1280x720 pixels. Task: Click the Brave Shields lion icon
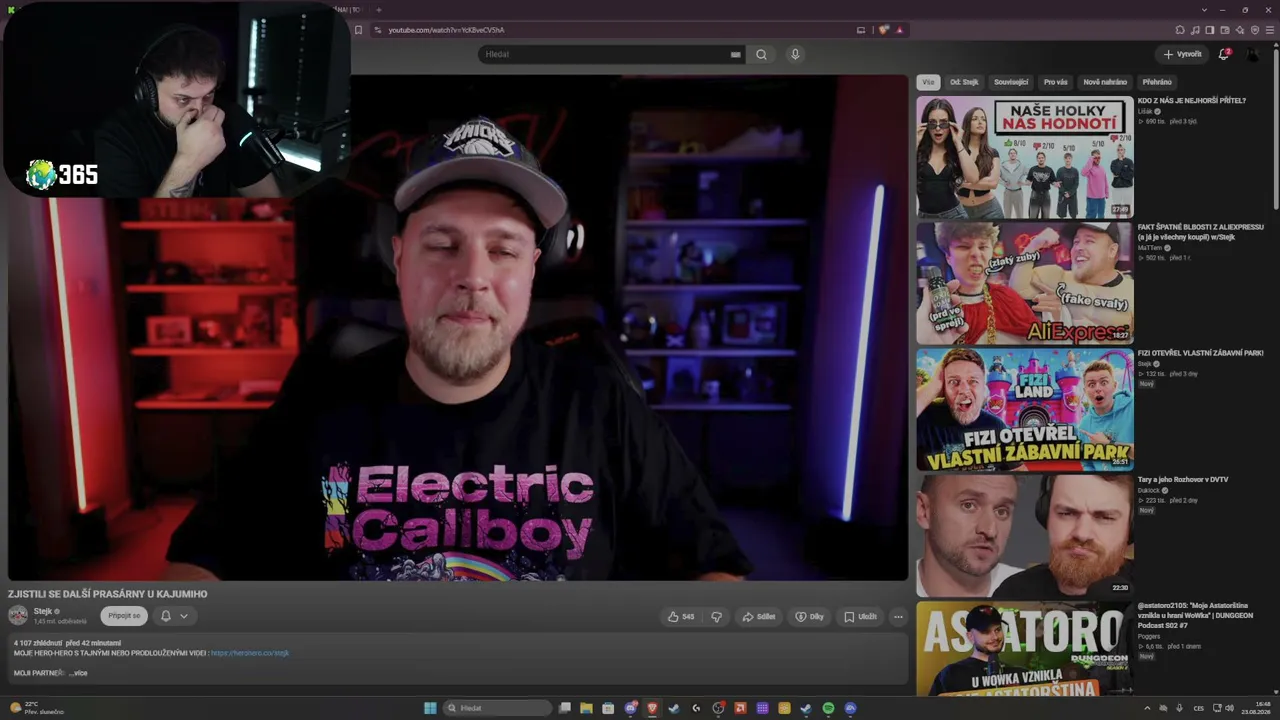(884, 30)
